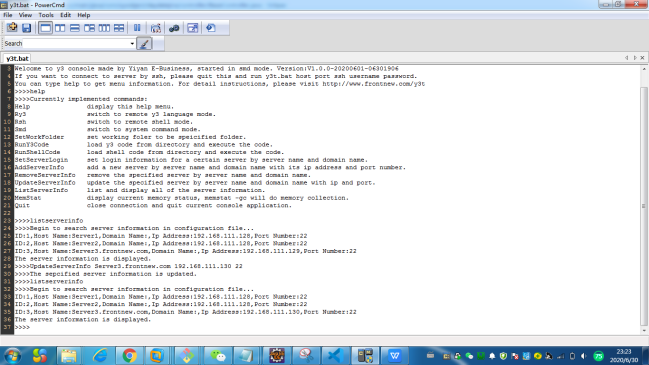Toggle the highlight brush beside Search

(144, 43)
